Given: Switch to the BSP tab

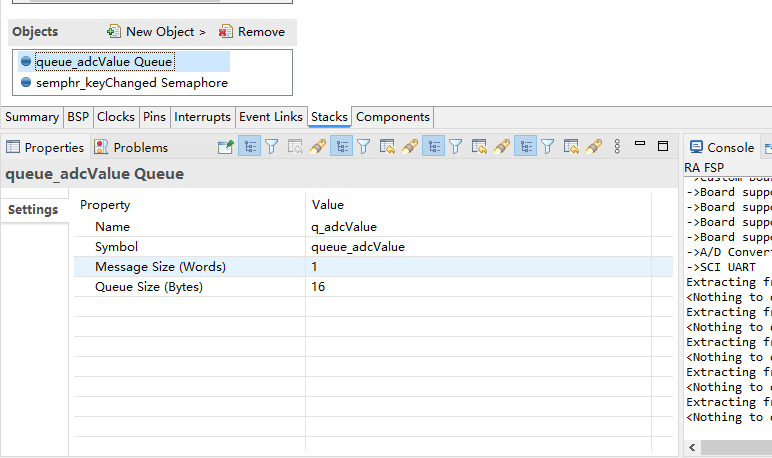Looking at the screenshot, I should (78, 117).
